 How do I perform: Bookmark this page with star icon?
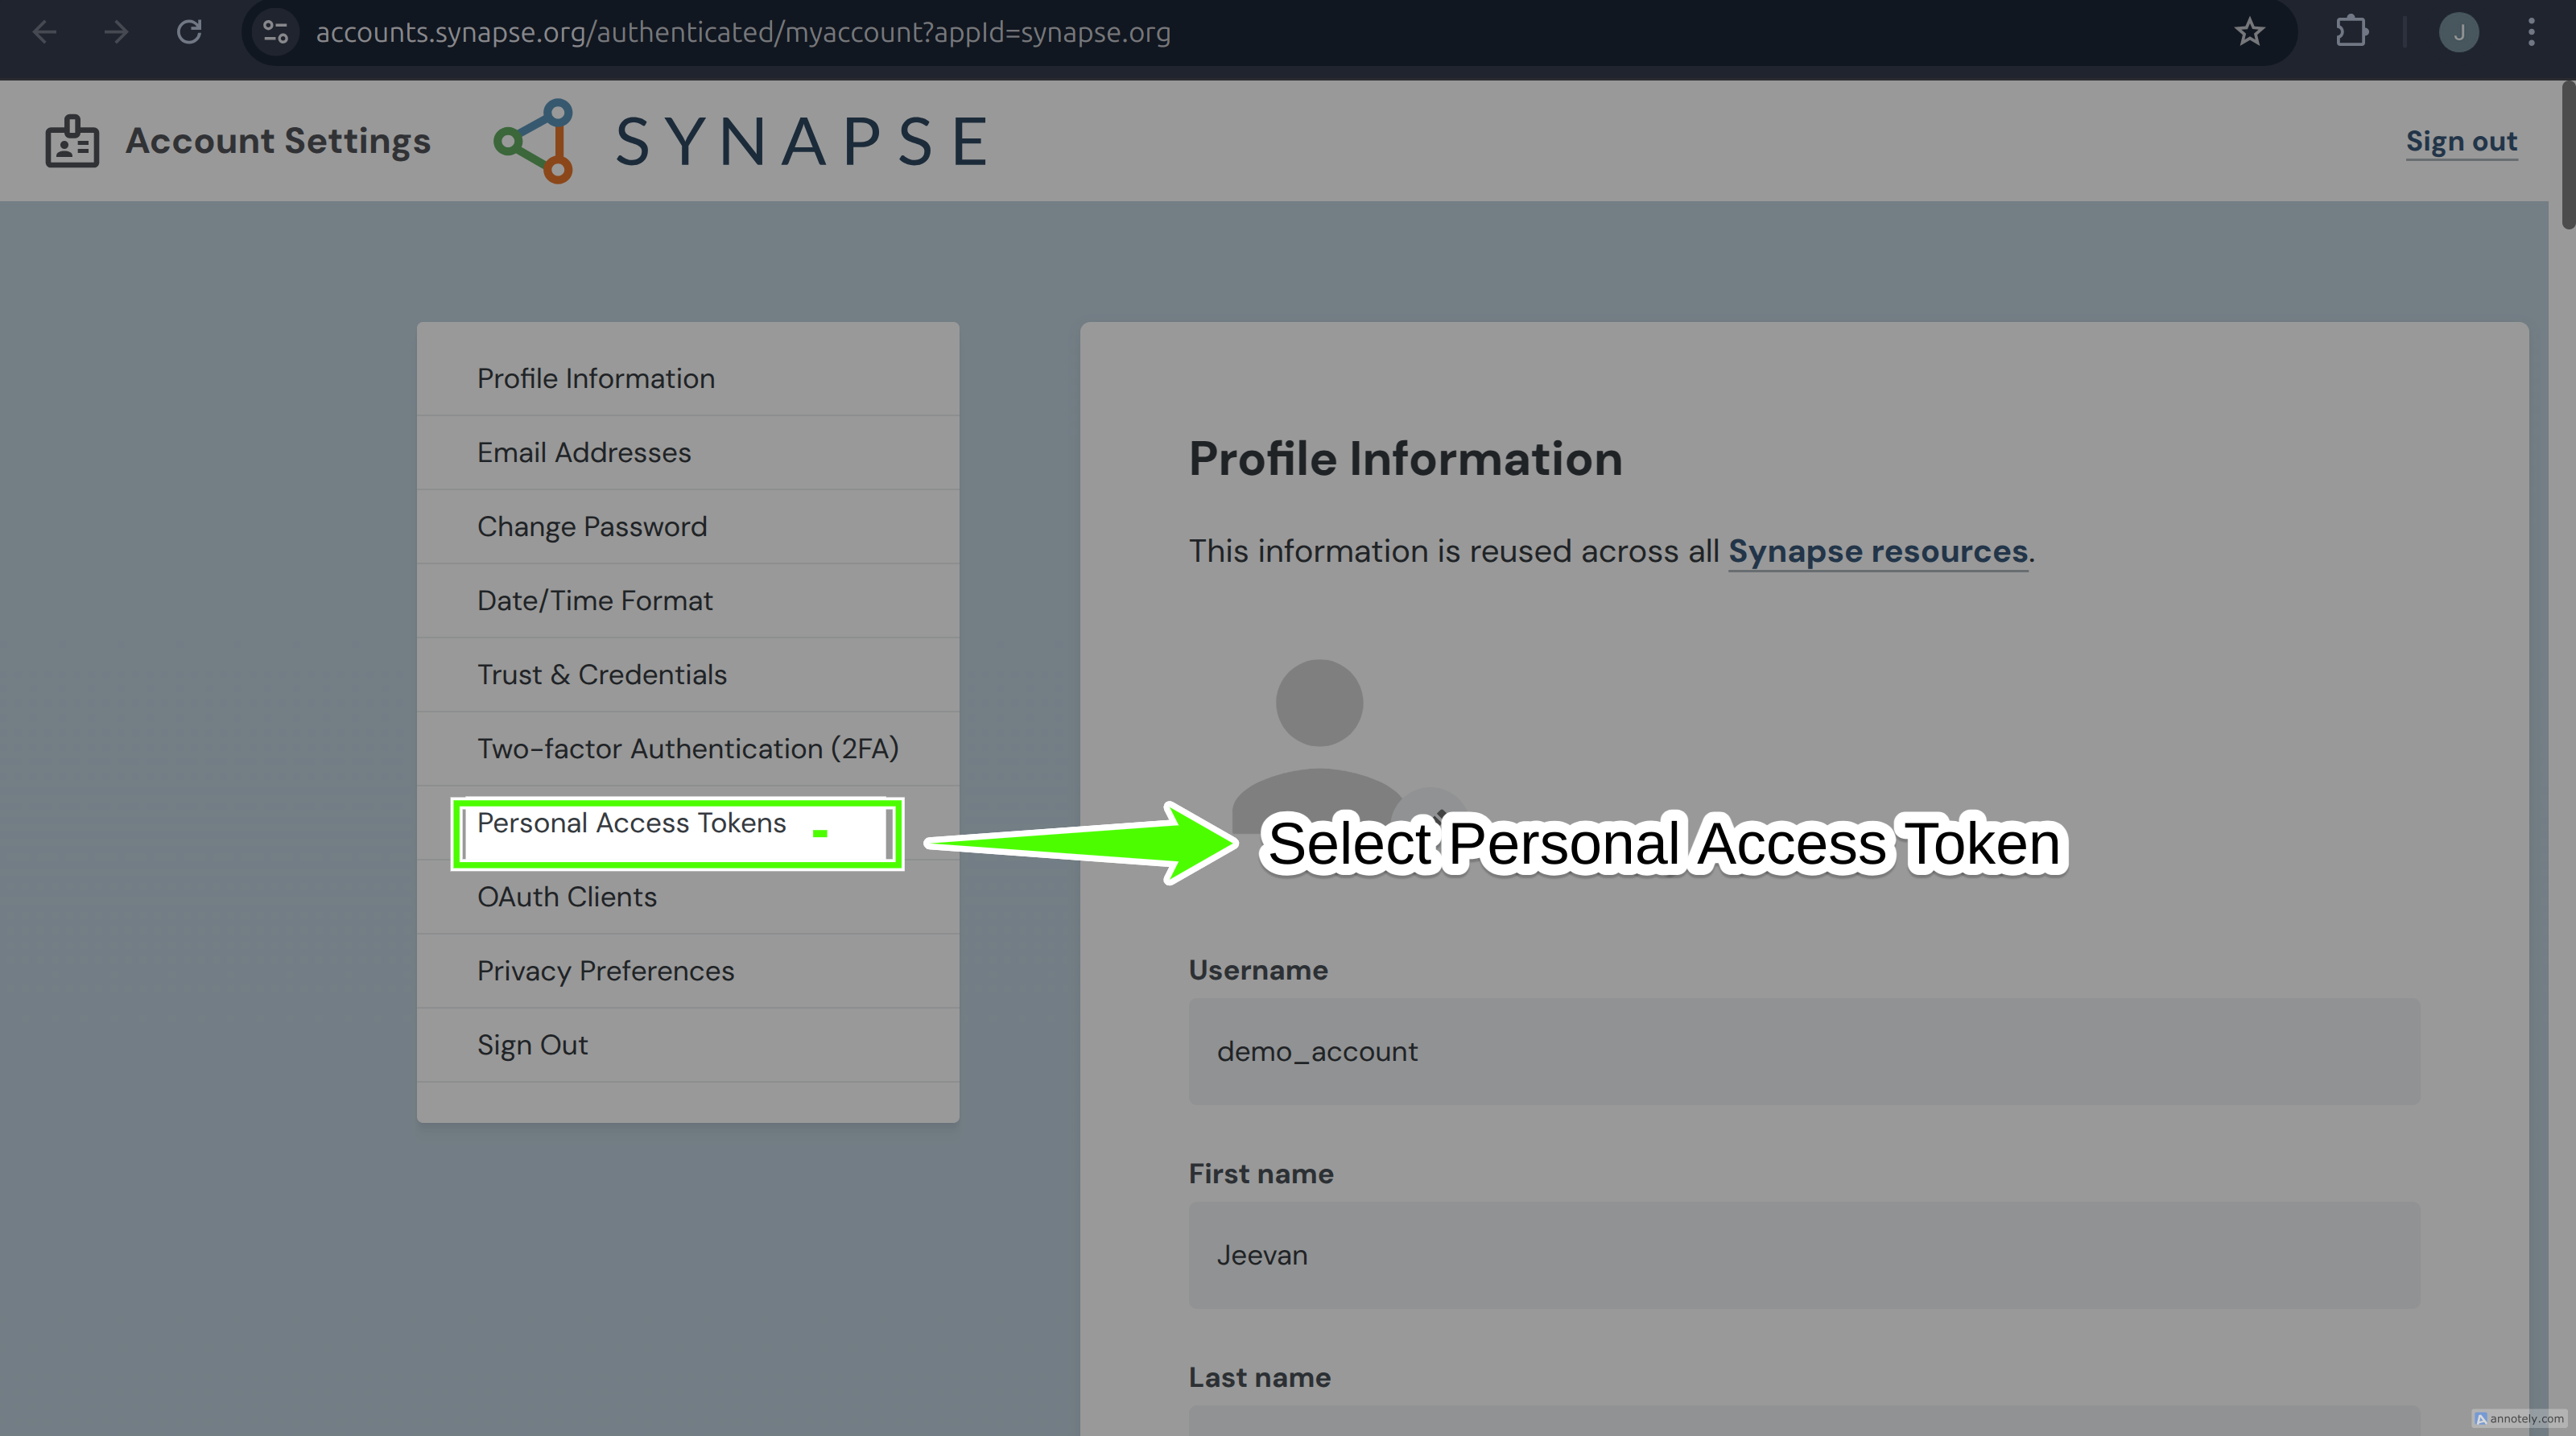[2249, 32]
